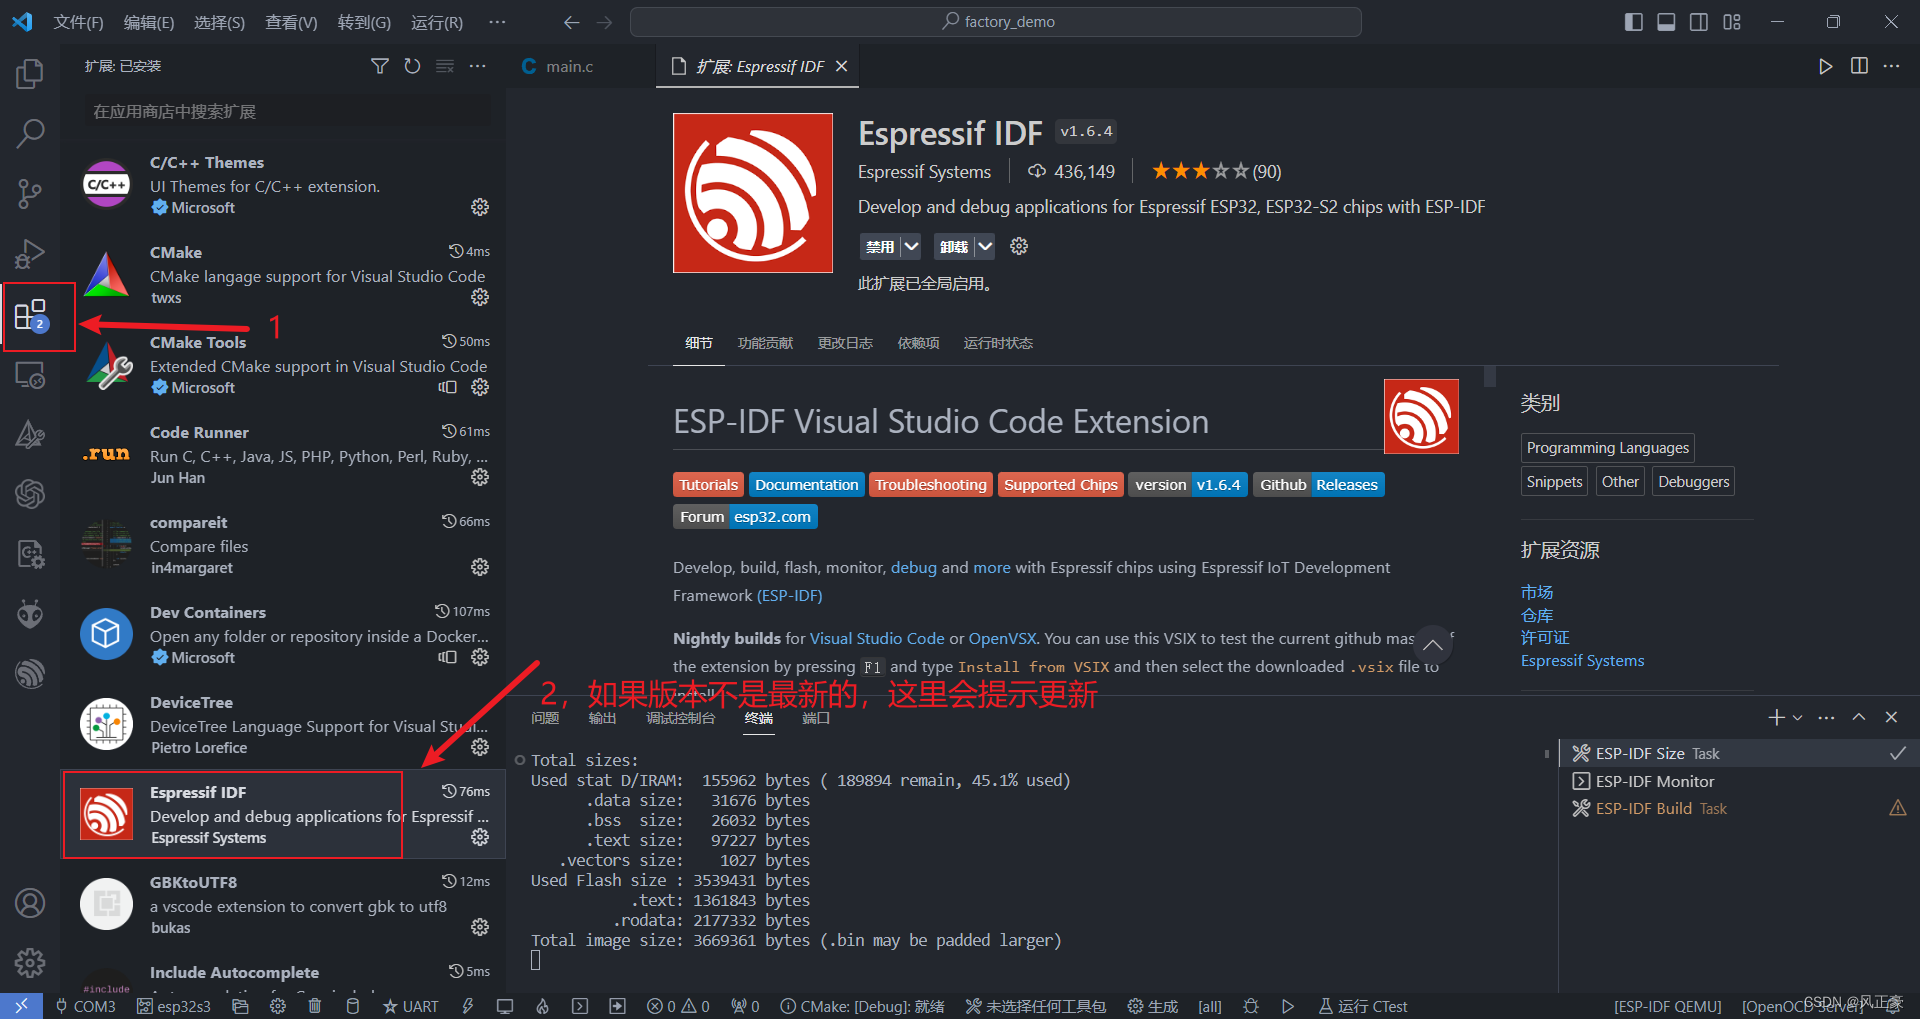The width and height of the screenshot is (1920, 1019).
Task: Open the ESP-IDF monitor device icon
Action: 505,1006
